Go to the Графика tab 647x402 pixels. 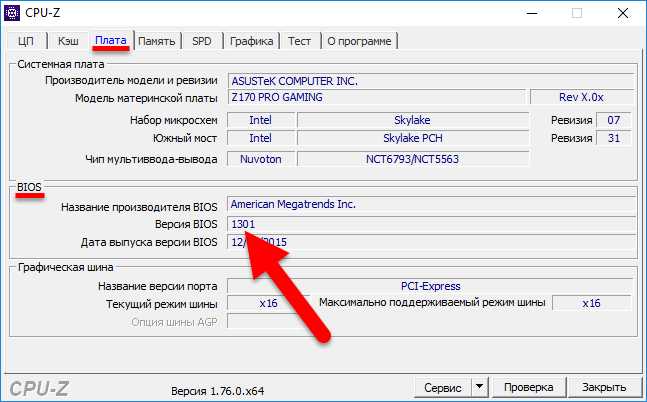pyautogui.click(x=251, y=41)
